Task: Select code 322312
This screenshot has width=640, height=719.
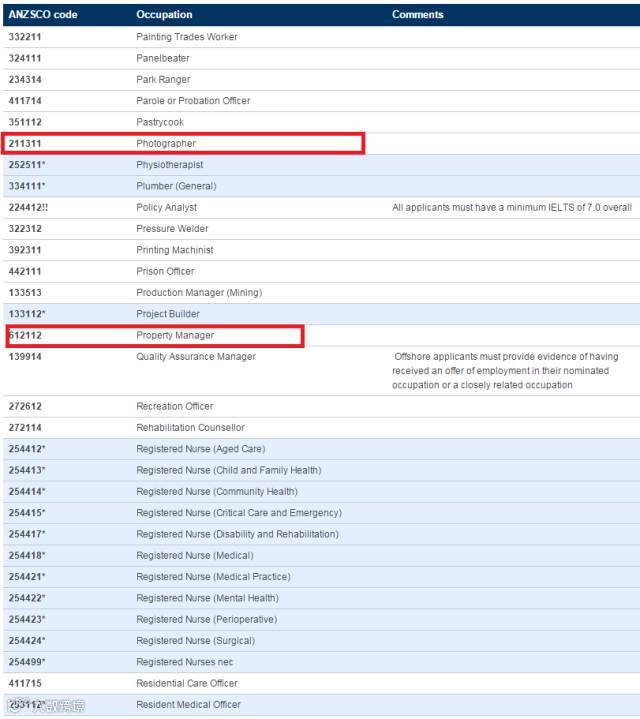Action: tap(25, 228)
